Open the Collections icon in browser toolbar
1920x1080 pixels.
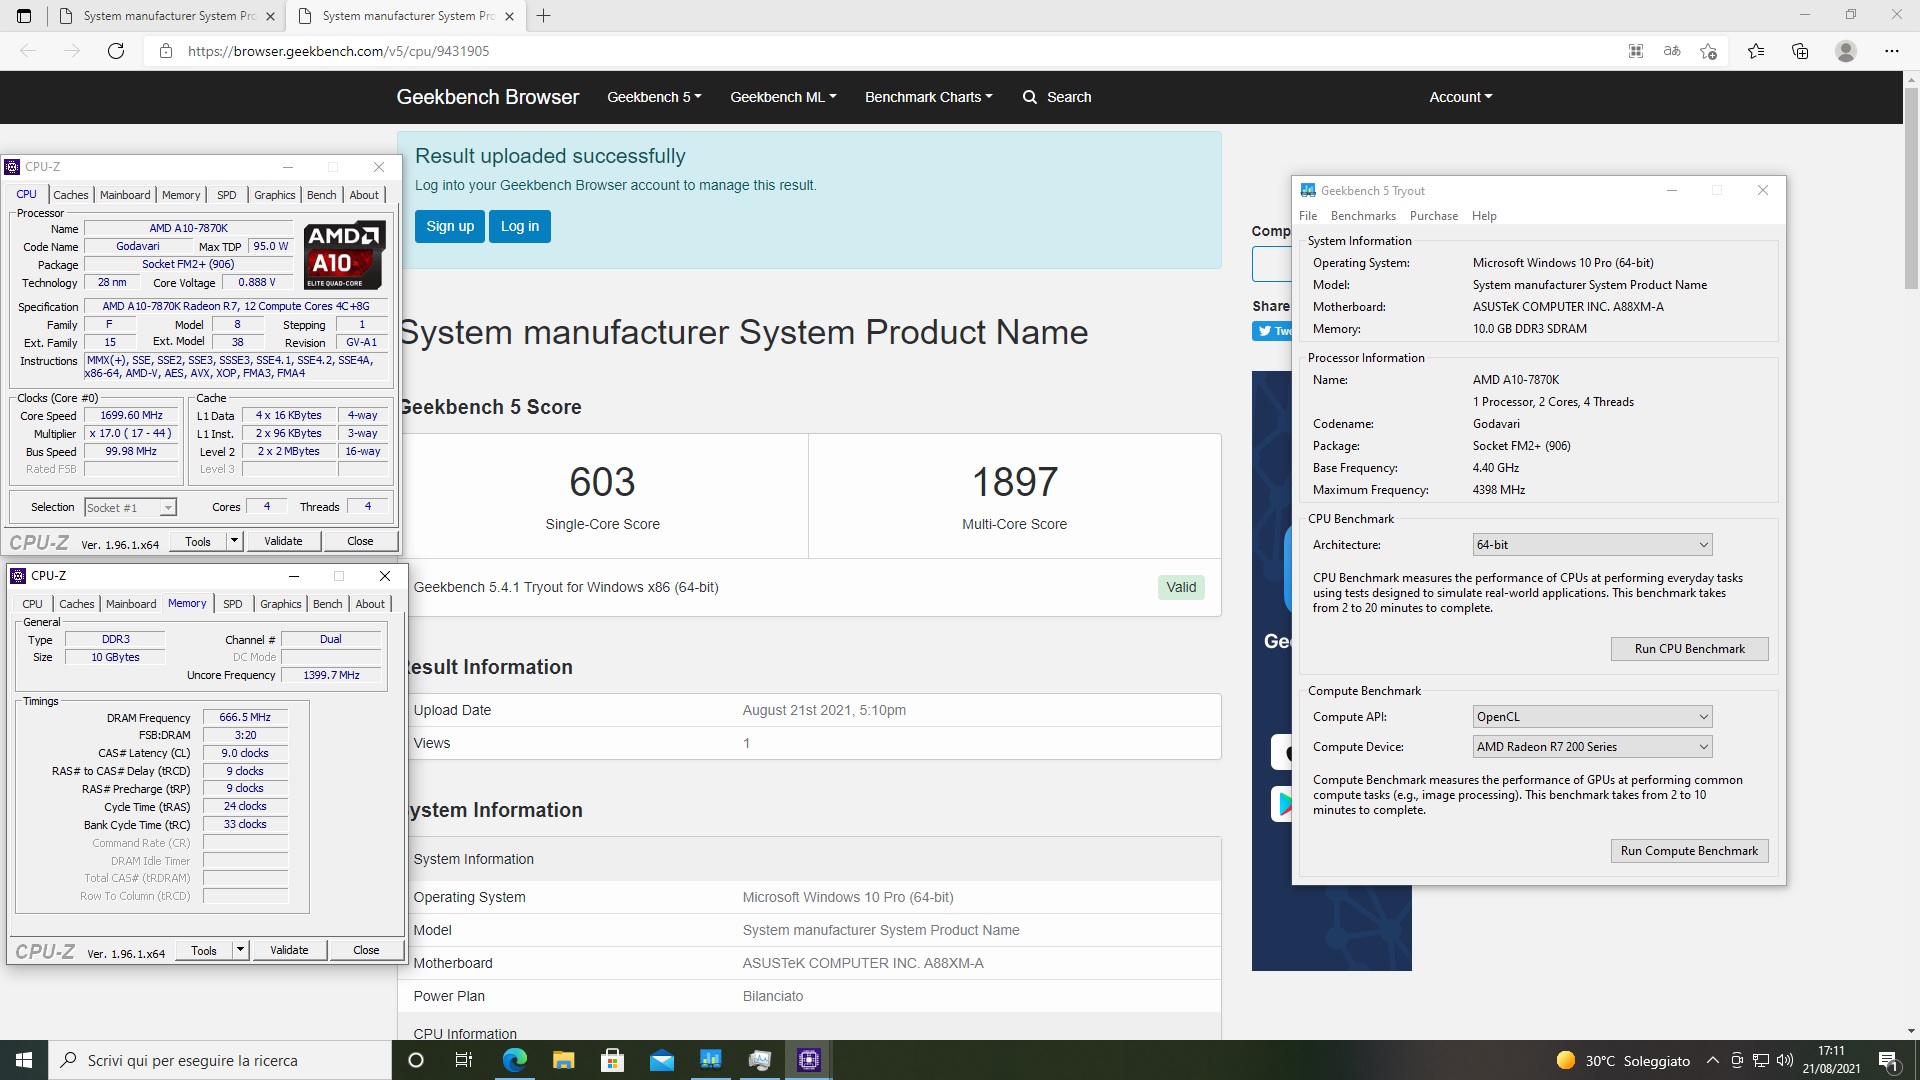click(x=1800, y=51)
